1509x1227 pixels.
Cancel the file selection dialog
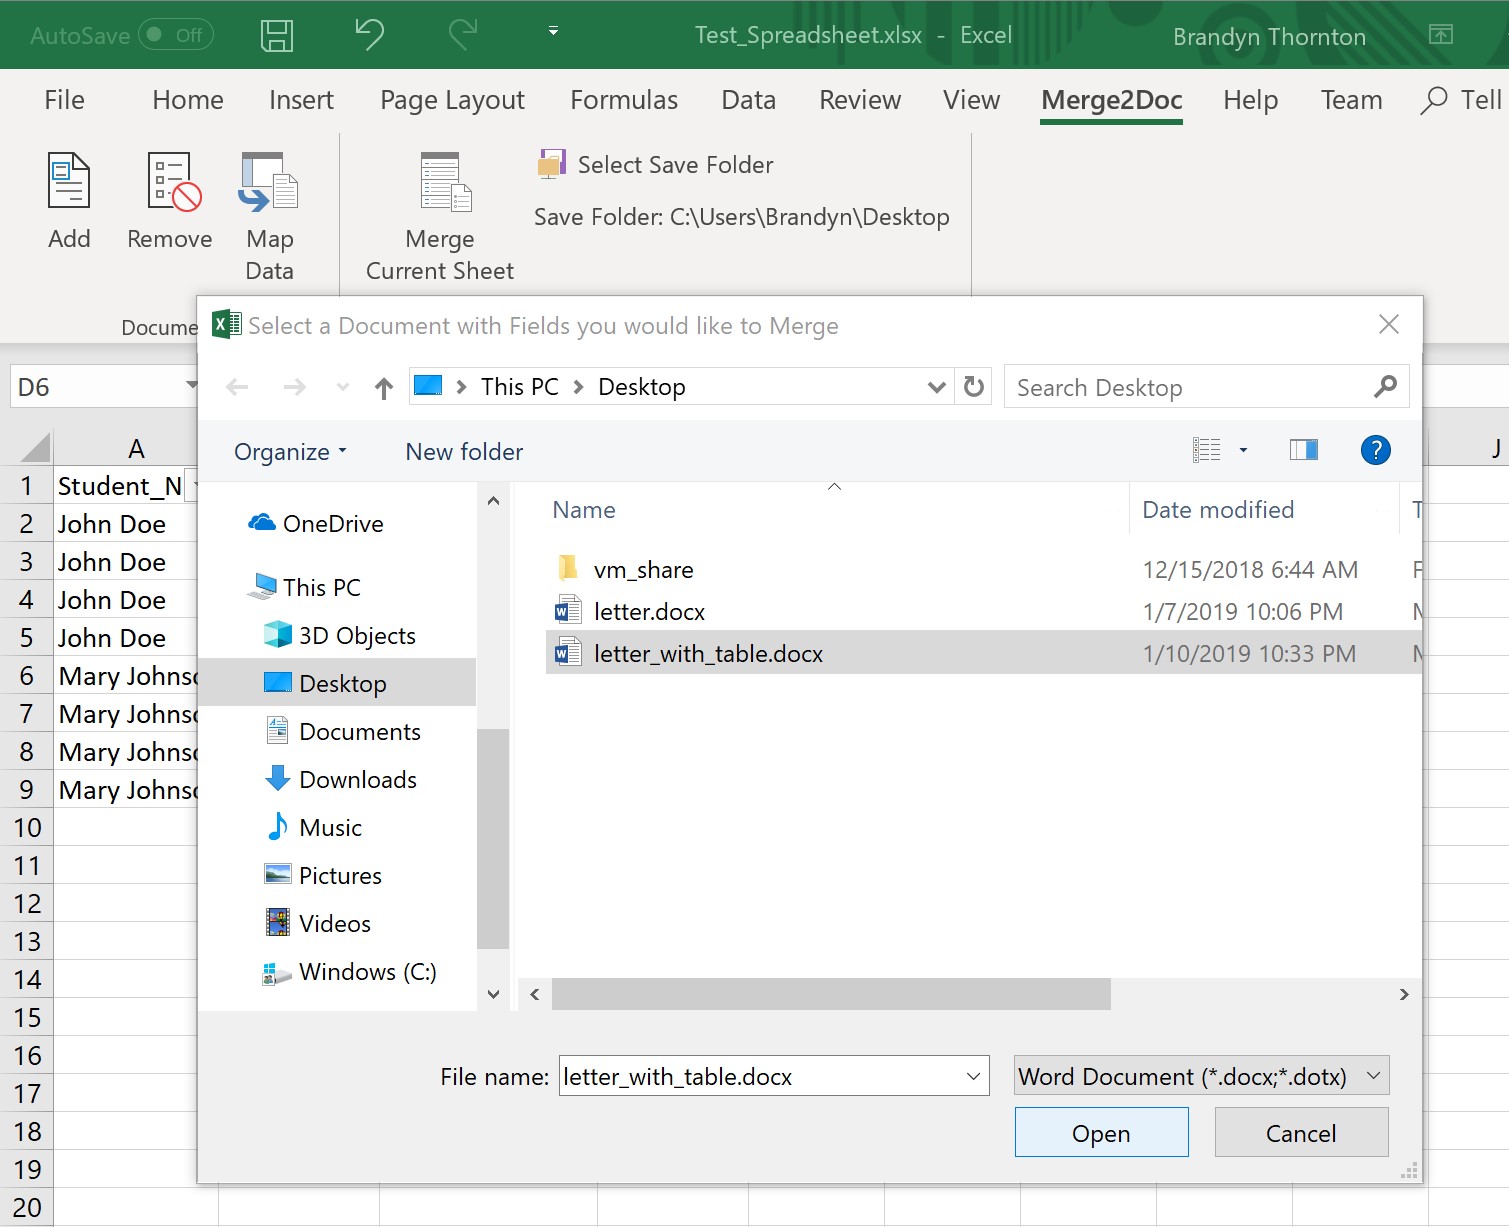(x=1301, y=1133)
